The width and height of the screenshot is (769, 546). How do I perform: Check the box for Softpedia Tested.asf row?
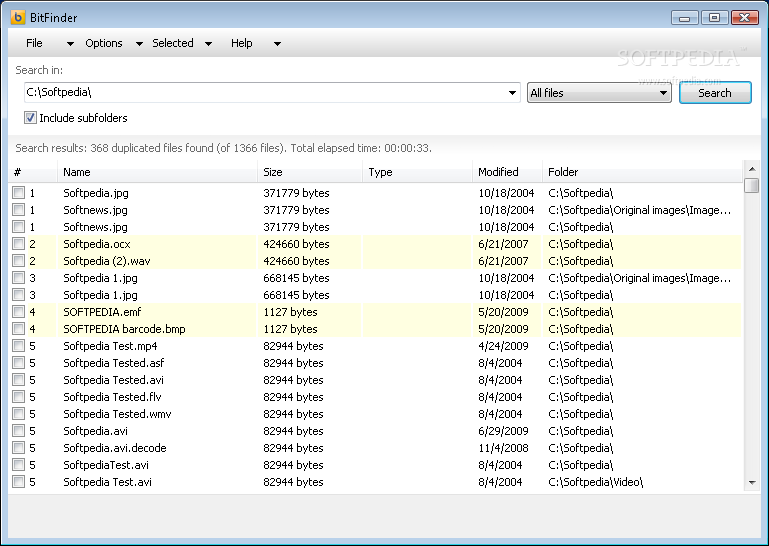click(19, 363)
